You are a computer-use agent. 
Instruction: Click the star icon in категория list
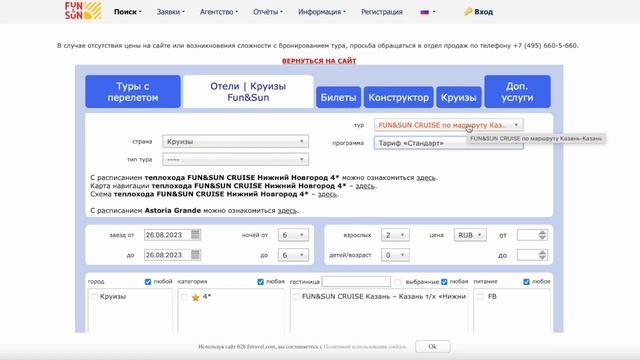pos(196,297)
